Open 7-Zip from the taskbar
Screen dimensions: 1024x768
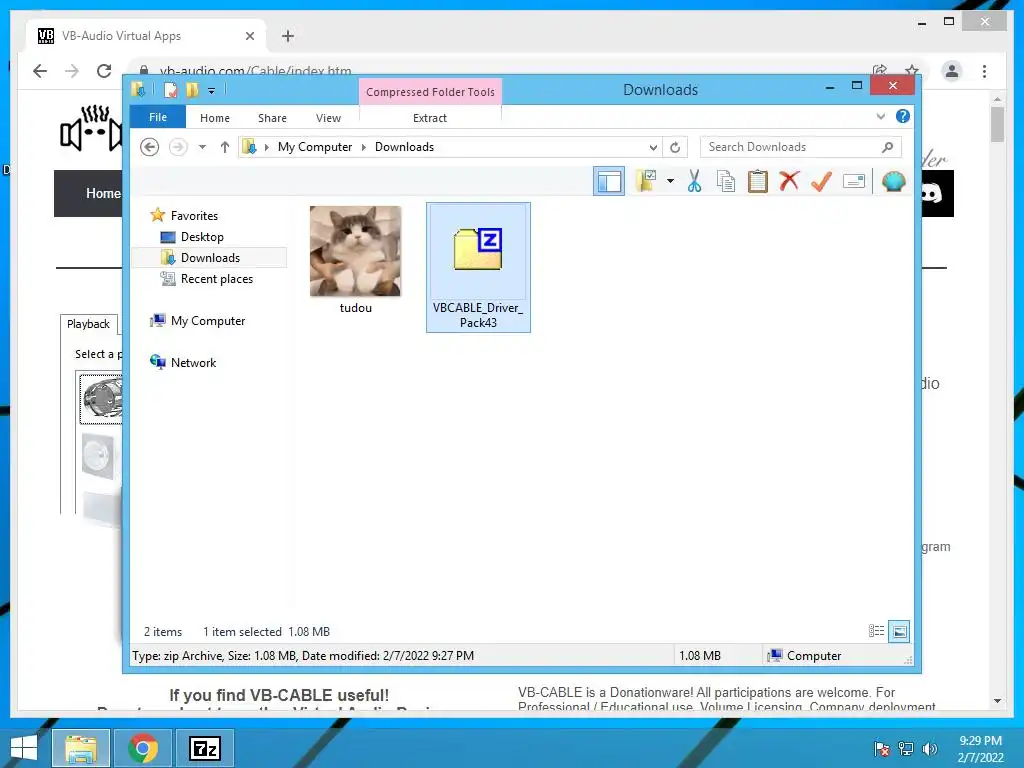[x=204, y=748]
